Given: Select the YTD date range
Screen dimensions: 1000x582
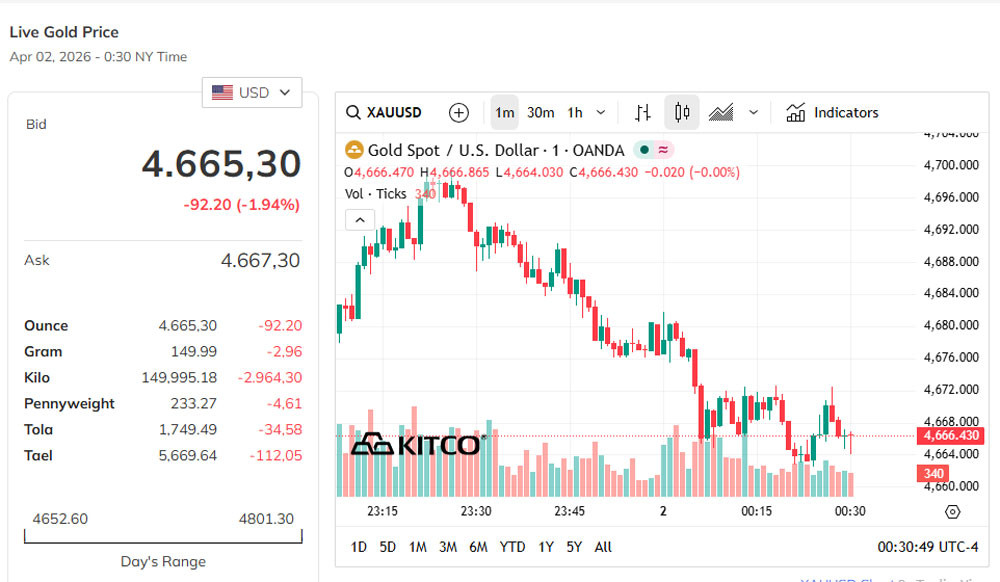Looking at the screenshot, I should coord(513,547).
